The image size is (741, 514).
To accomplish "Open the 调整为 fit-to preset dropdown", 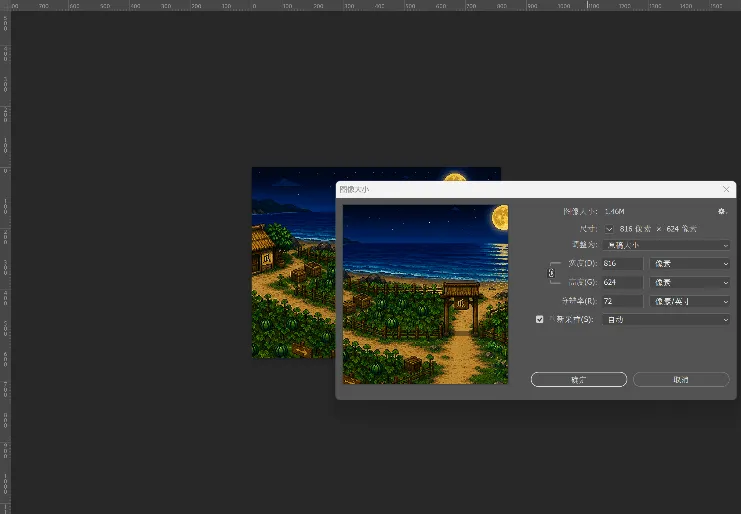I will pos(666,245).
